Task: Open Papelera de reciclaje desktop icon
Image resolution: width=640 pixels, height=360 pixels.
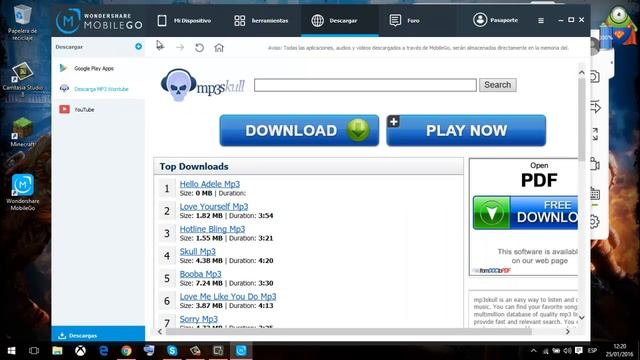Action: pyautogui.click(x=22, y=22)
